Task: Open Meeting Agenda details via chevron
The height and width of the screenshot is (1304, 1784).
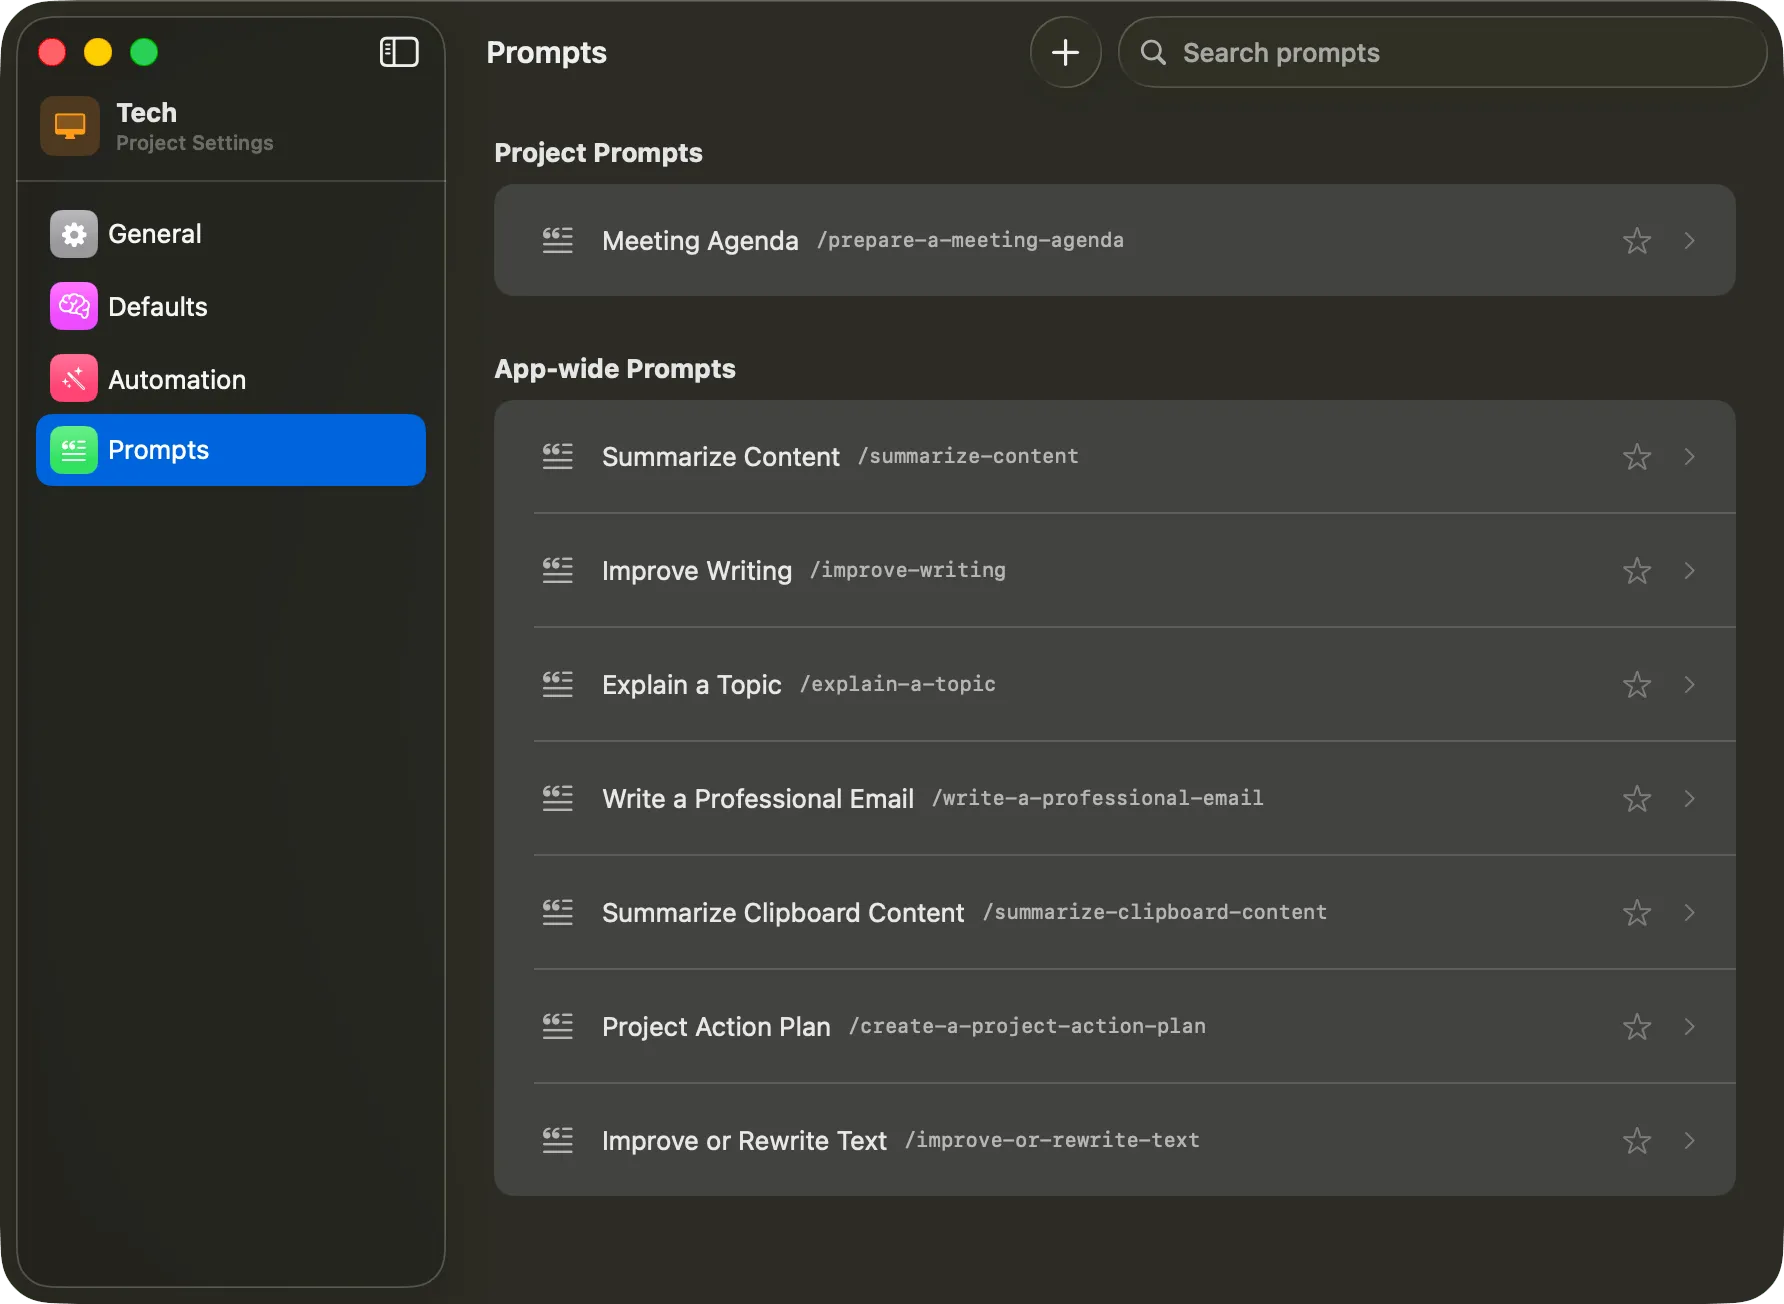Action: (x=1689, y=240)
